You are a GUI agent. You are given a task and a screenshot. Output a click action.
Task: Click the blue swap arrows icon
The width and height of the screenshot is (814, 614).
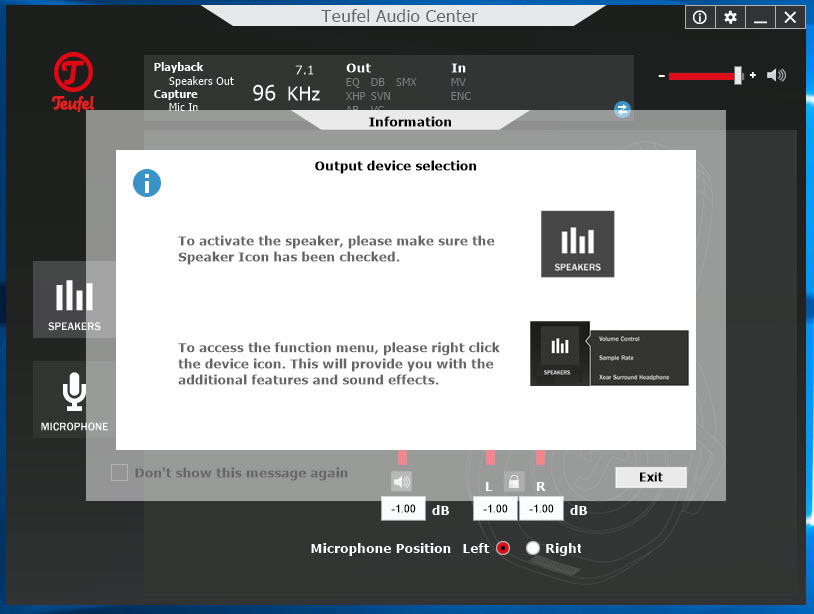point(622,110)
